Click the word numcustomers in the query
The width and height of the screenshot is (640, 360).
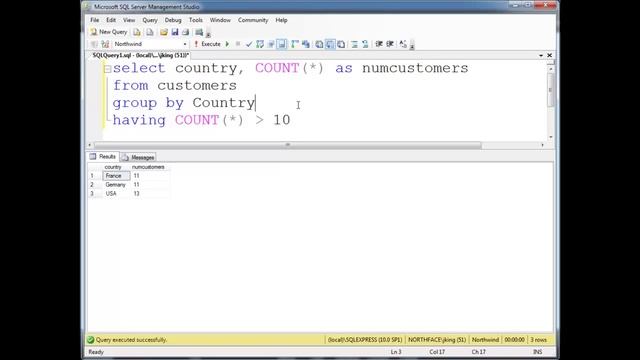click(x=415, y=68)
